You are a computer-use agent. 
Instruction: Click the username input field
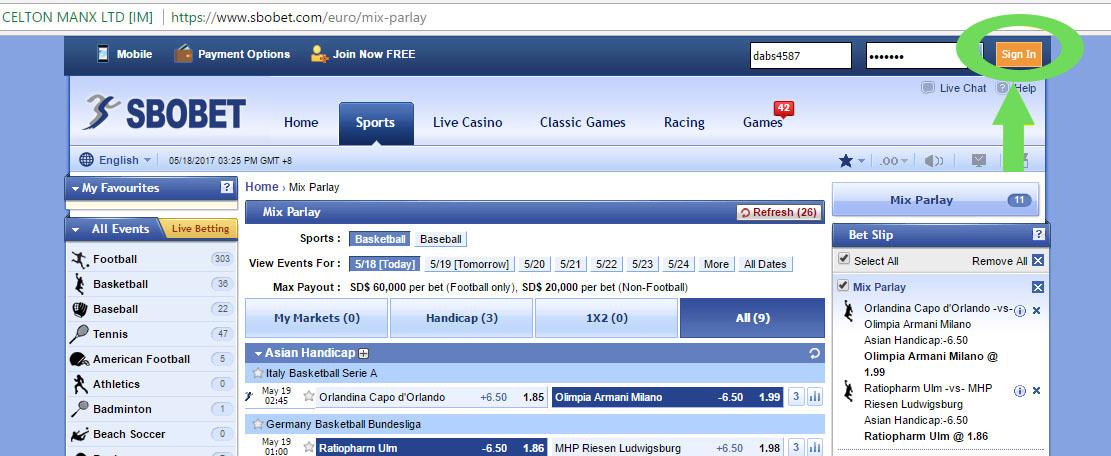coord(801,55)
